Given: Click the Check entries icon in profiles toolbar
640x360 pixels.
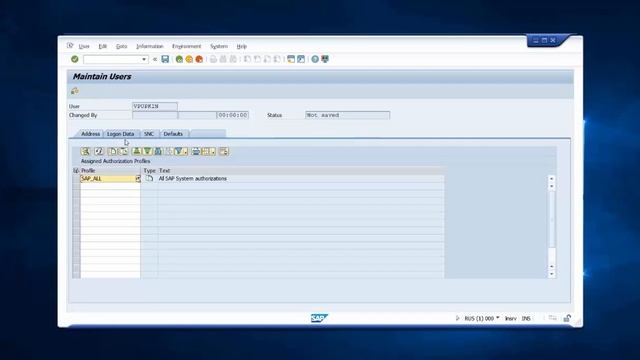Looking at the screenshot, I should click(x=99, y=151).
